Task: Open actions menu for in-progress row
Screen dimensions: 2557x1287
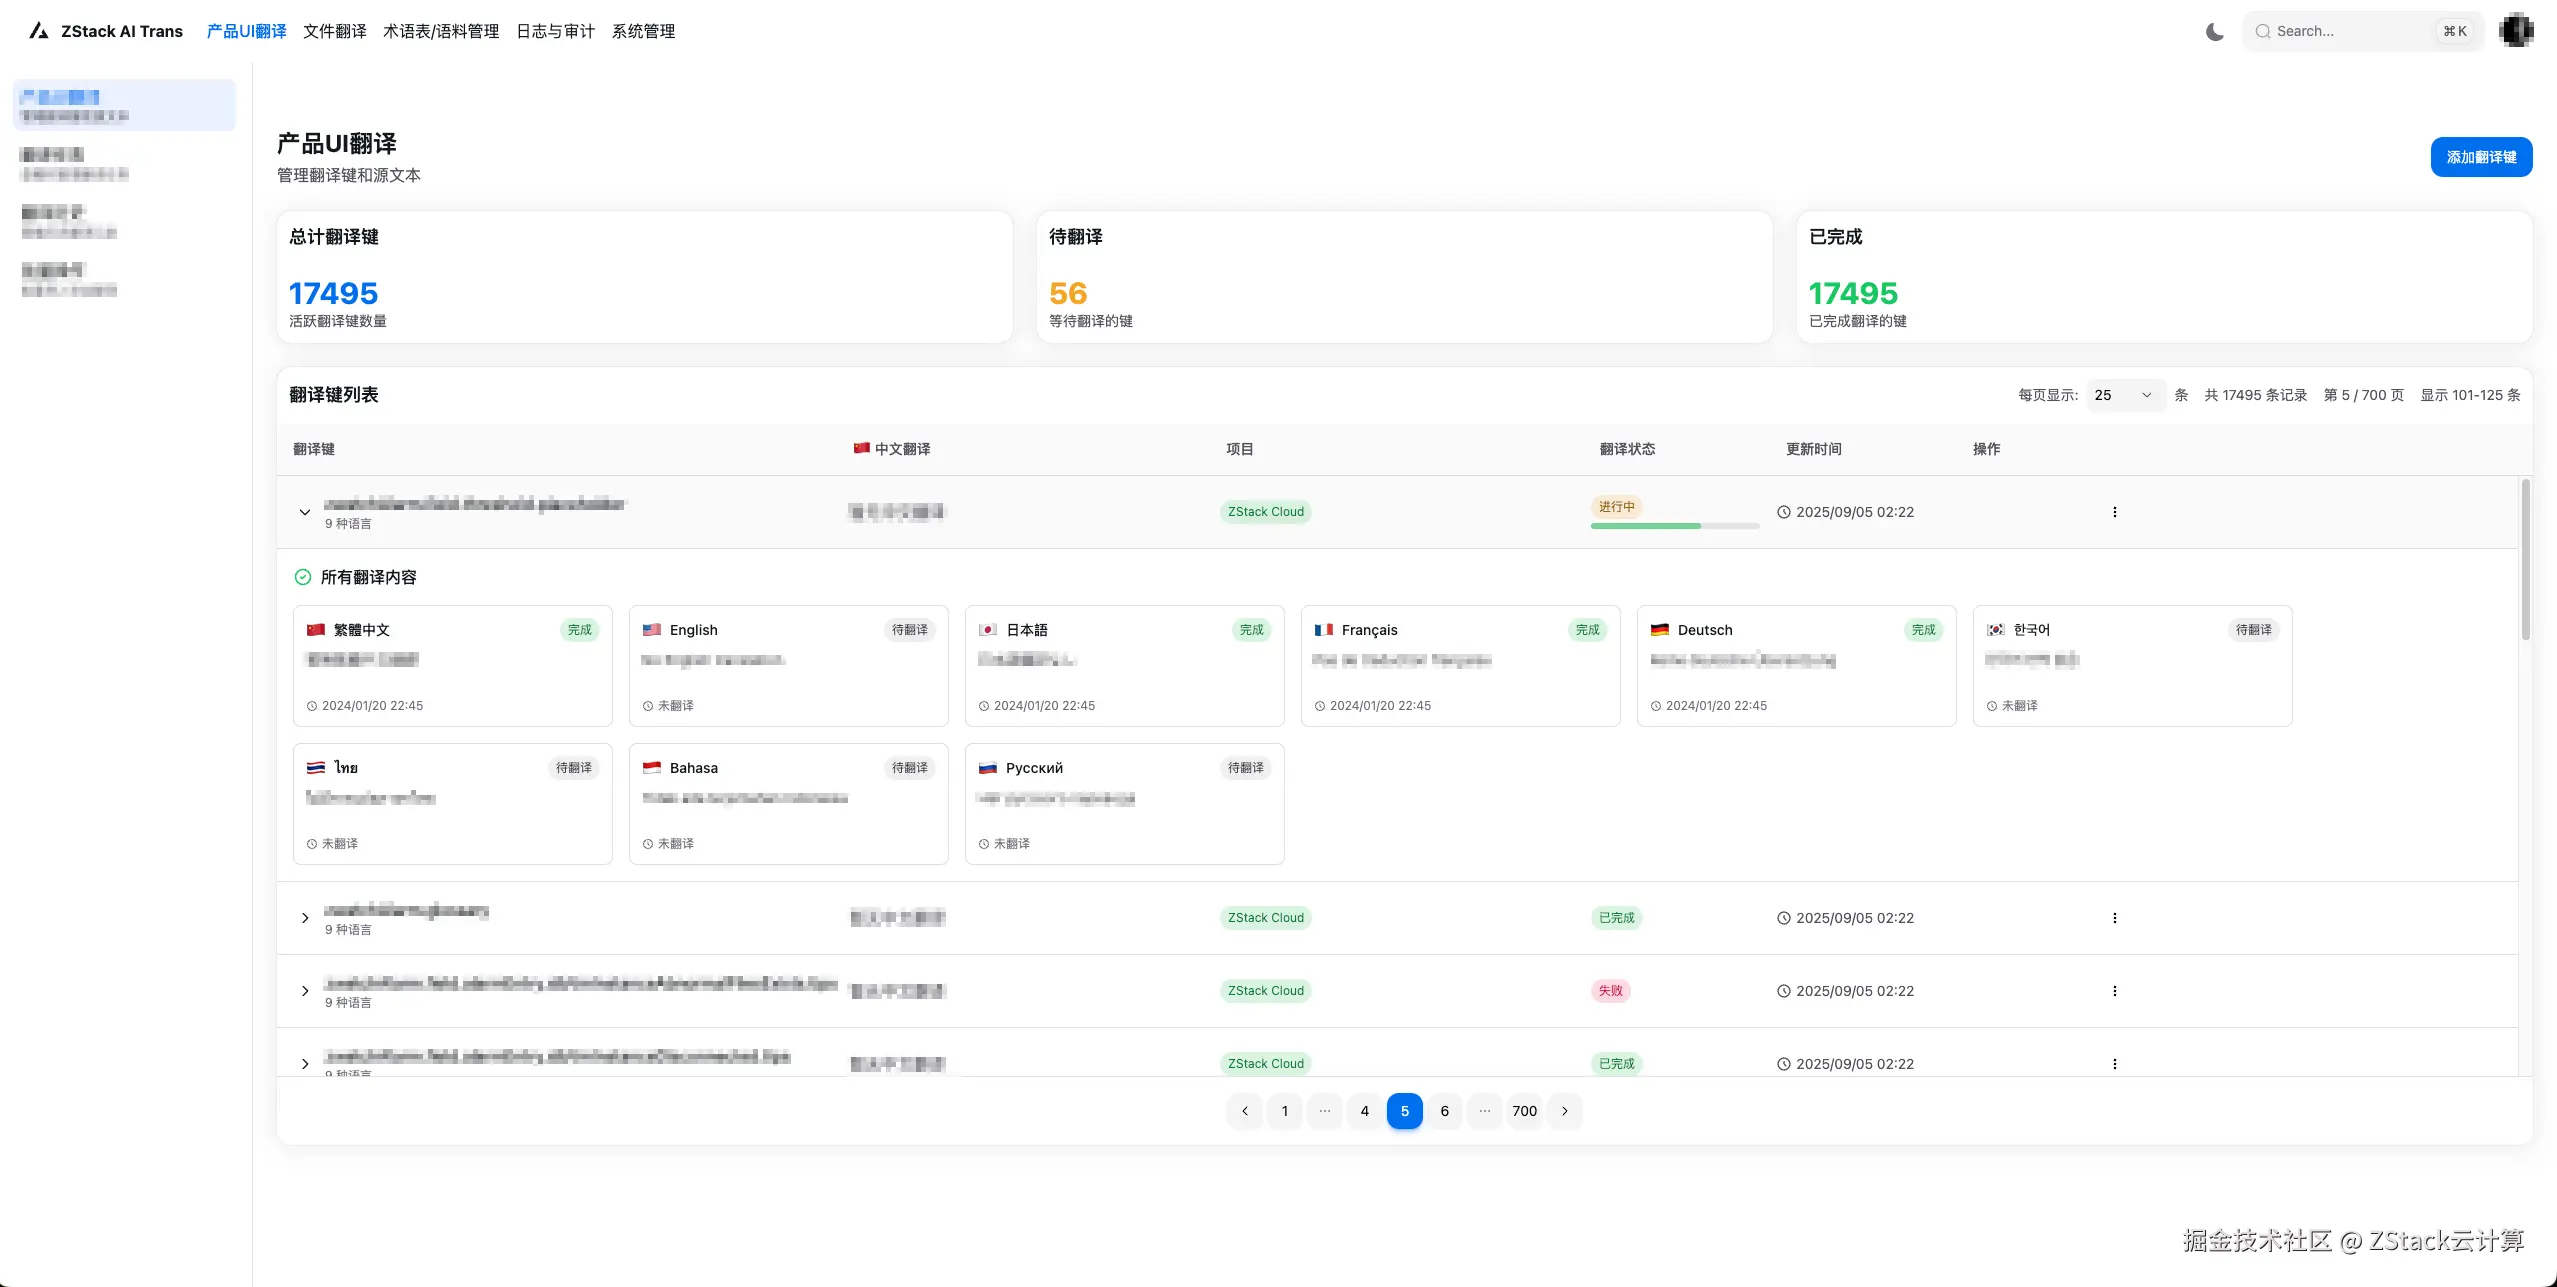Action: coord(2114,512)
